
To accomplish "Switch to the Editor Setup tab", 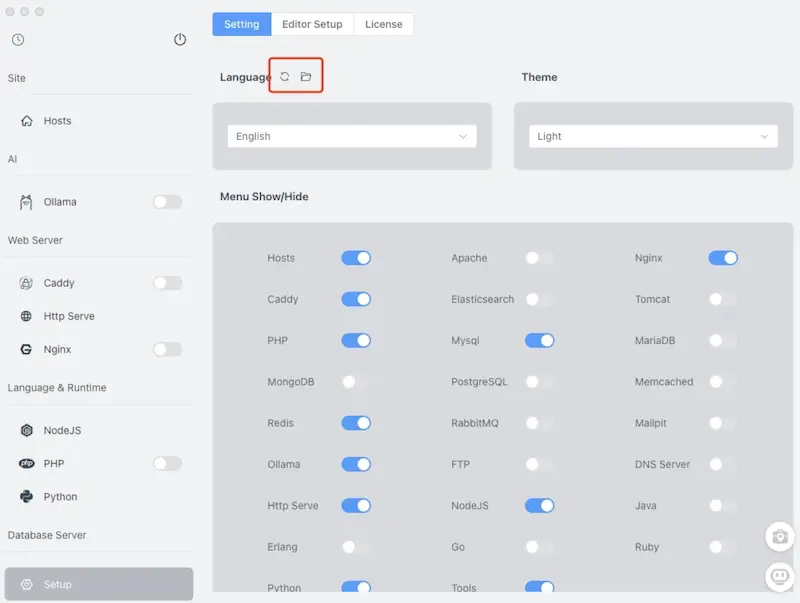I will [312, 24].
